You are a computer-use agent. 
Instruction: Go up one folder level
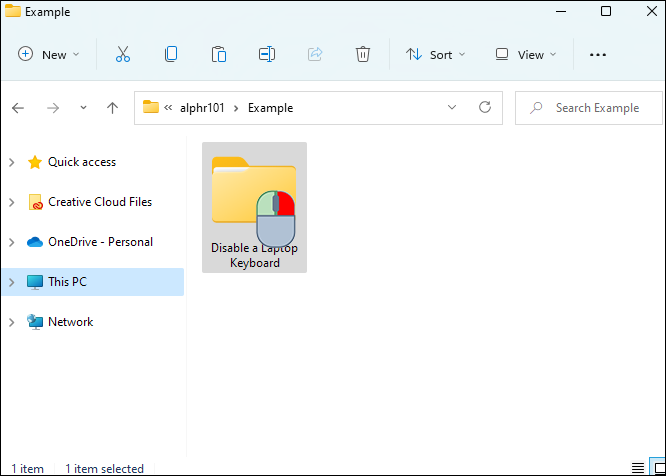(112, 108)
